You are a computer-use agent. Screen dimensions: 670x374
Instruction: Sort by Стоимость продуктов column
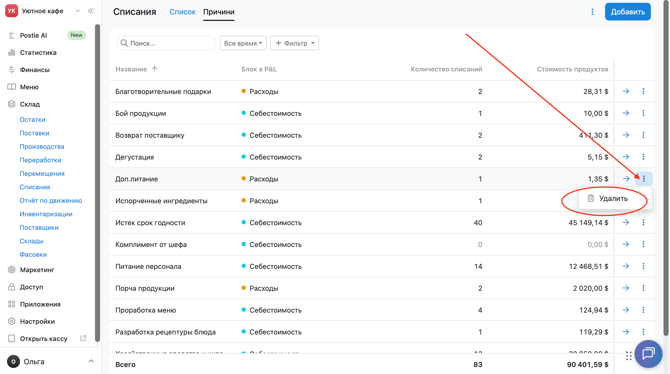572,69
